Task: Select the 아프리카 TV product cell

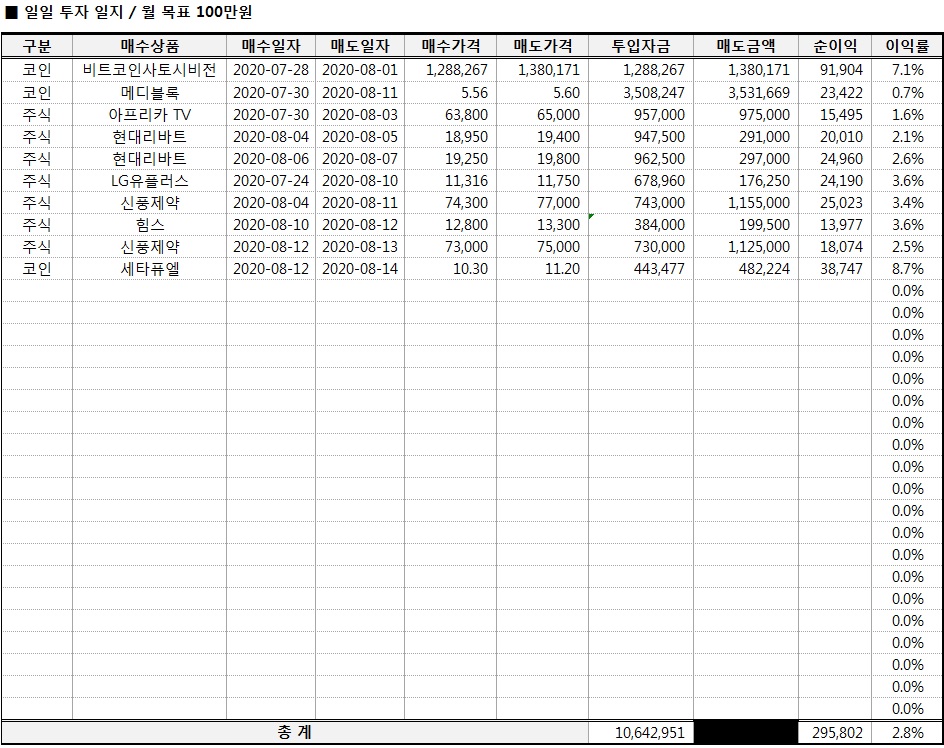Action: pos(149,114)
